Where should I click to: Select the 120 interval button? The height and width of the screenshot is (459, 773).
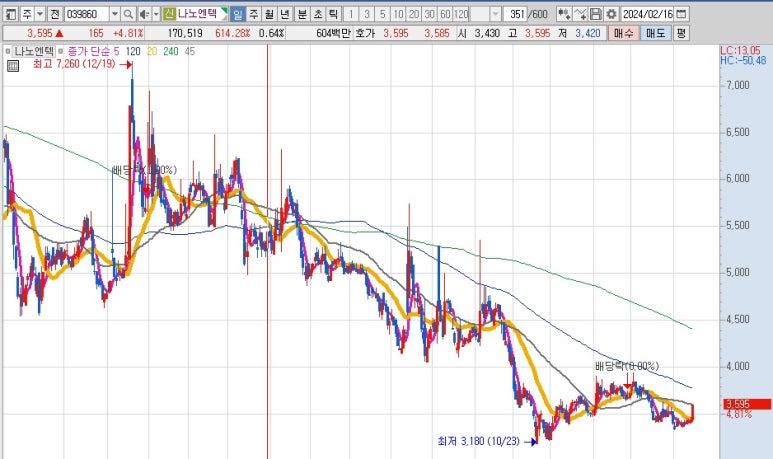461,14
